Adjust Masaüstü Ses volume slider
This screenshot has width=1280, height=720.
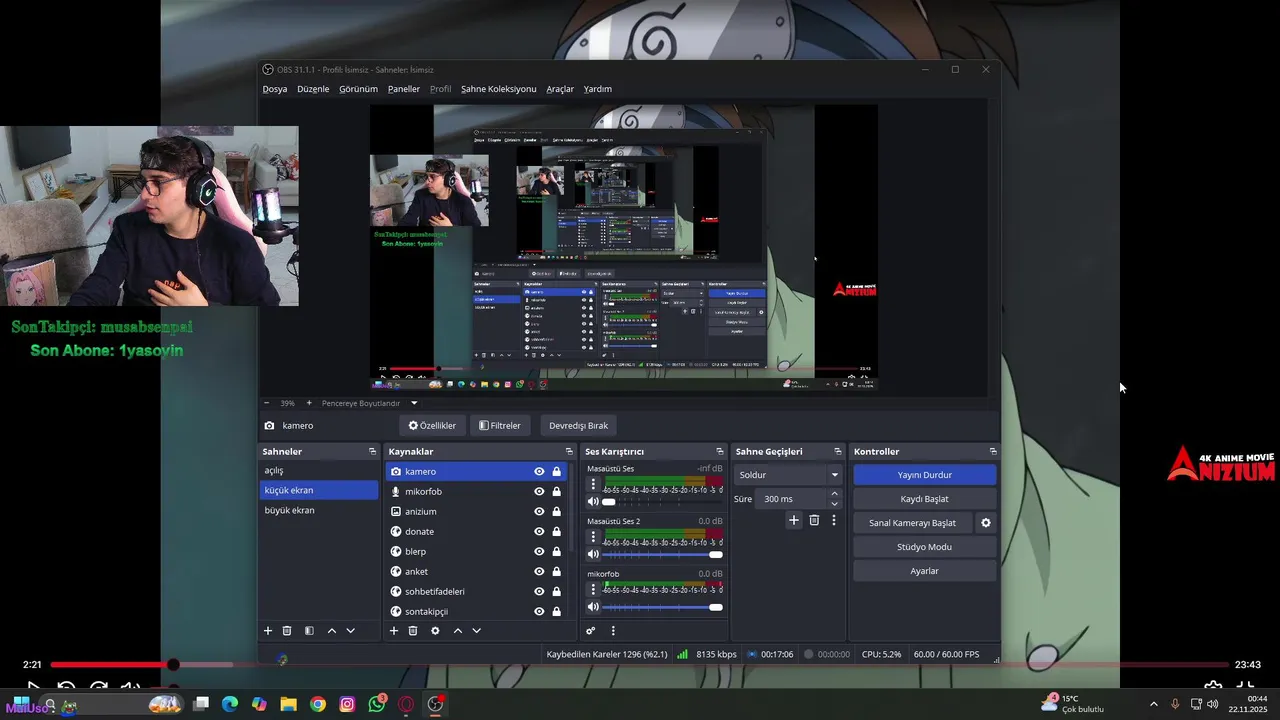662,502
